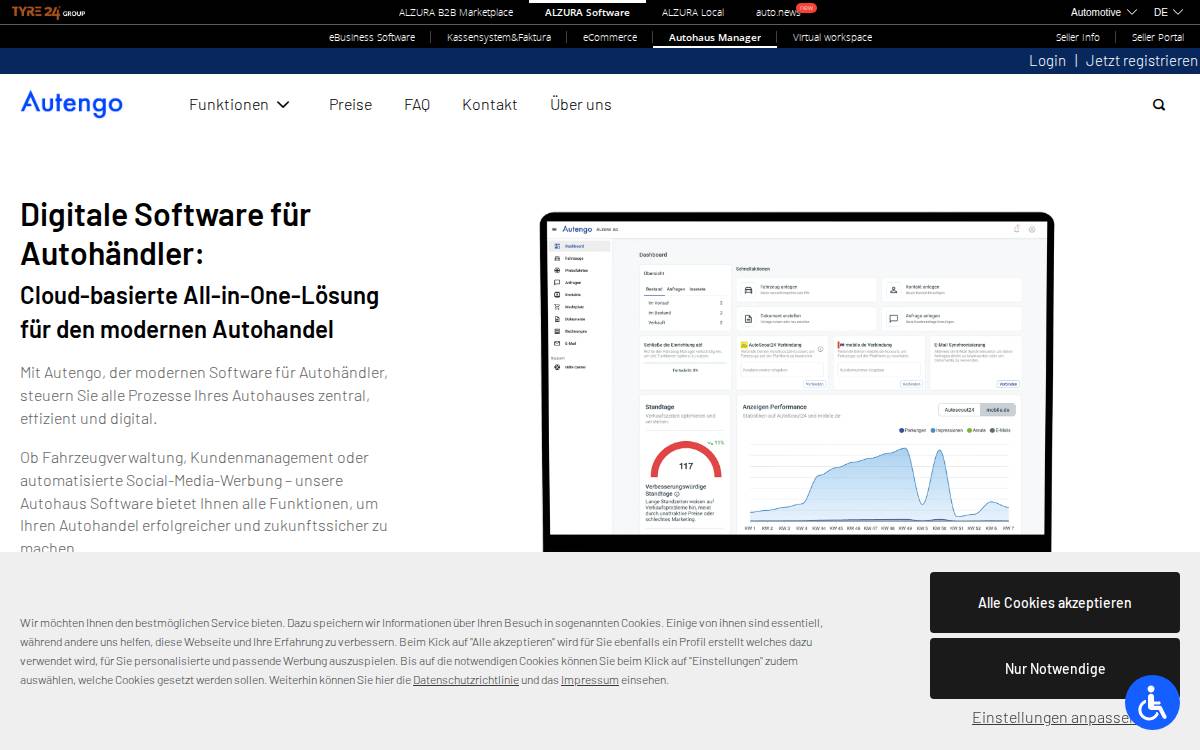Open the accessibility widget icon

1152,703
